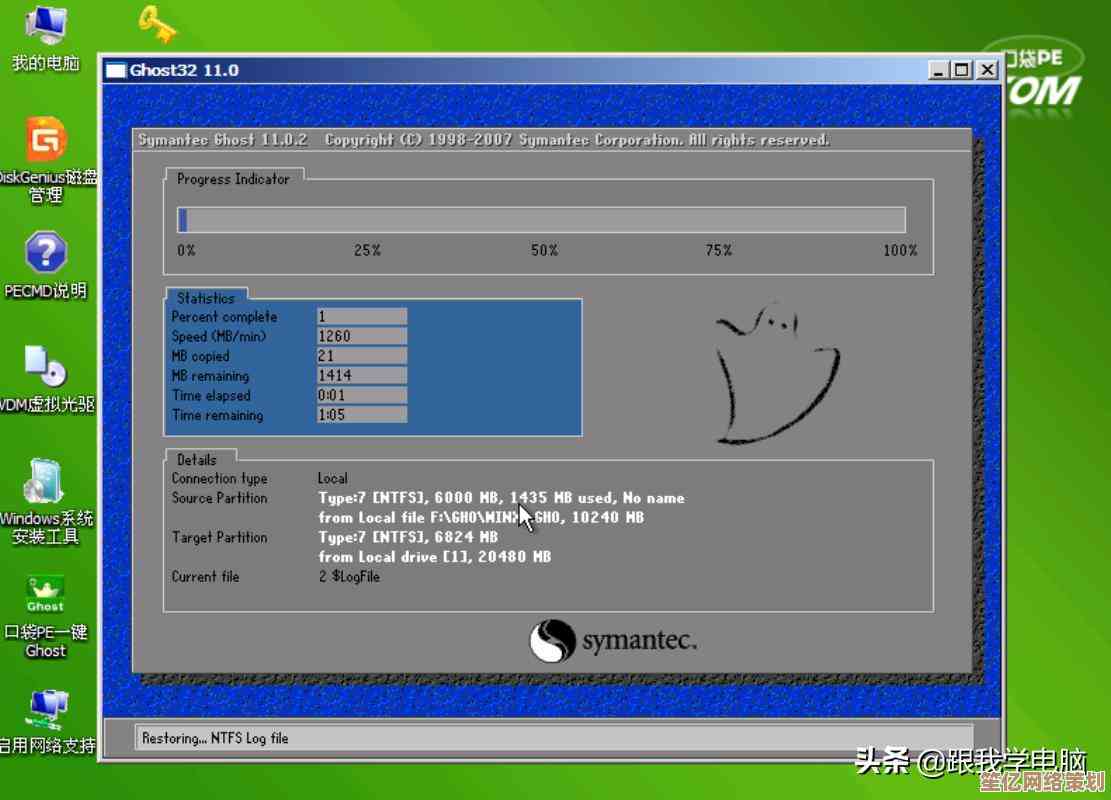Select the Percent complete value field
This screenshot has width=1111, height=800.
click(x=362, y=317)
